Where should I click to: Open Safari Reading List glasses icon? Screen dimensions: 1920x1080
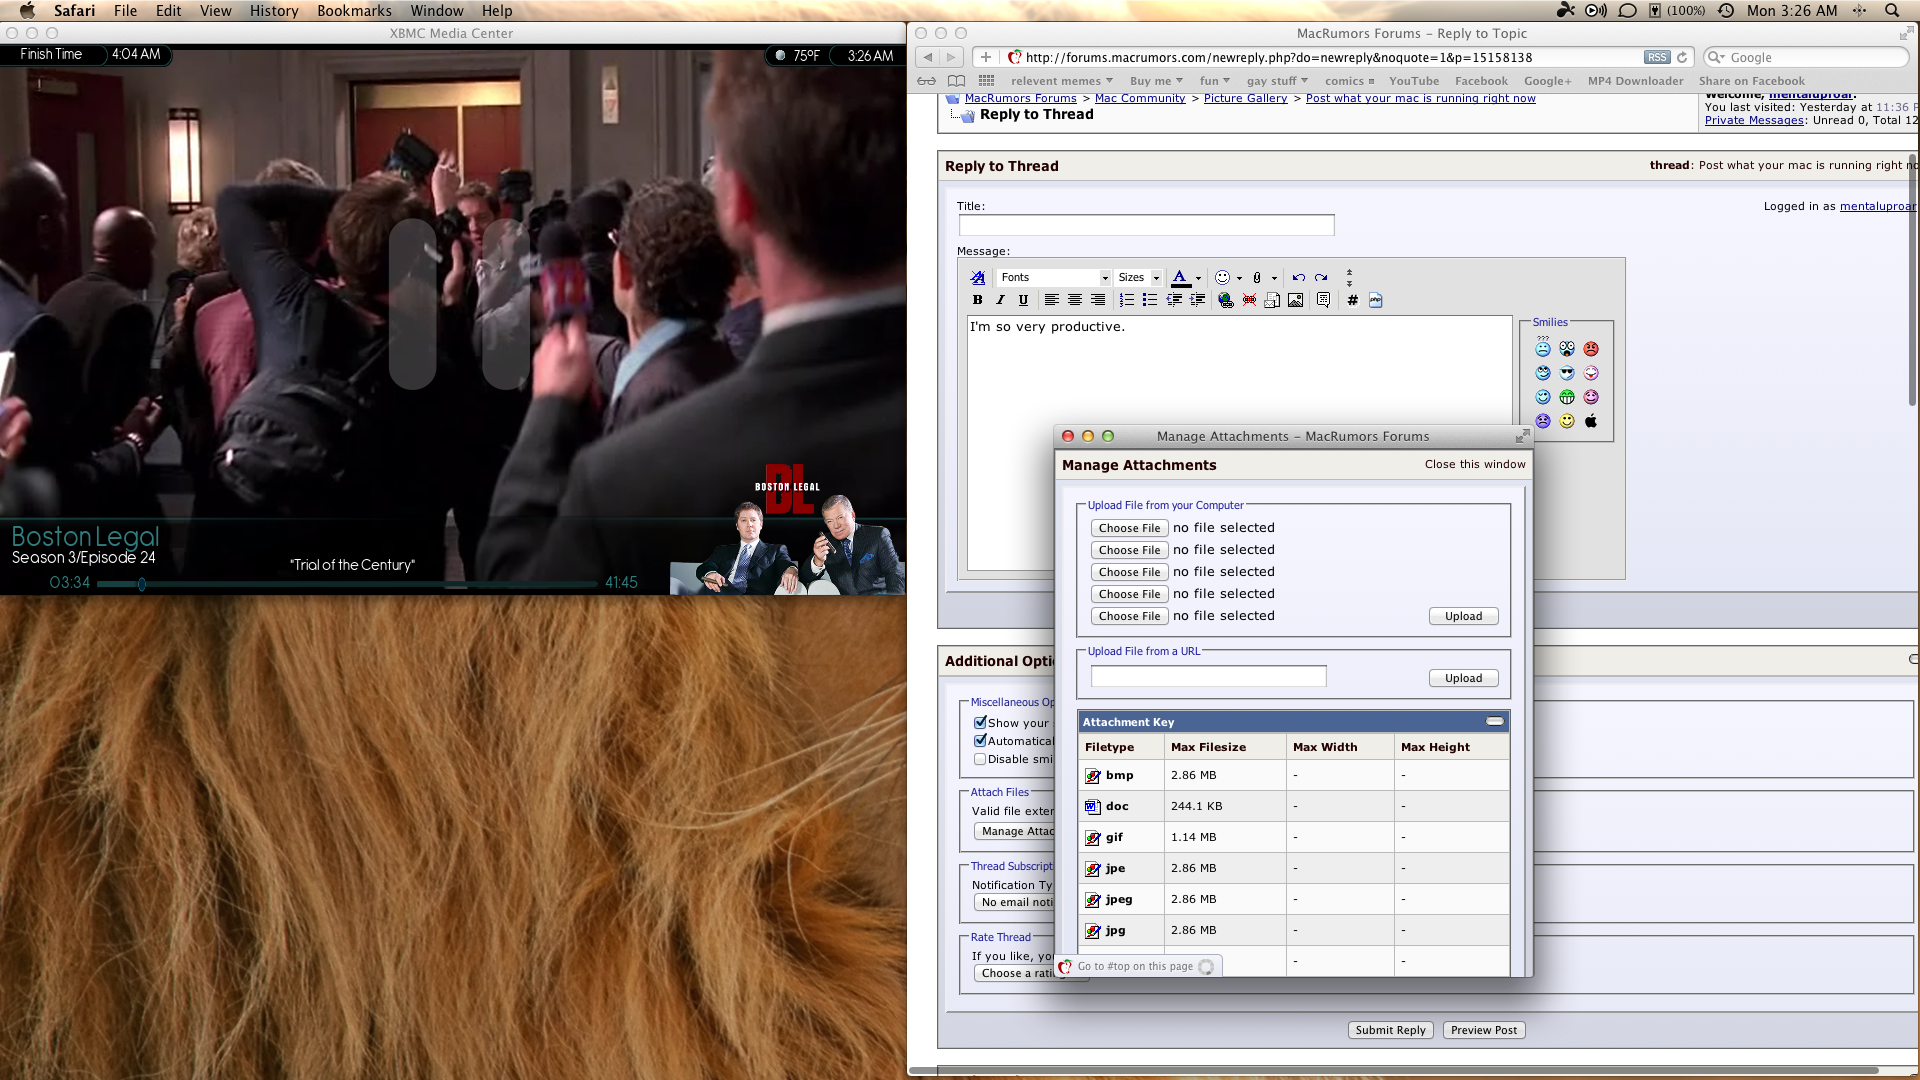pos(927,81)
